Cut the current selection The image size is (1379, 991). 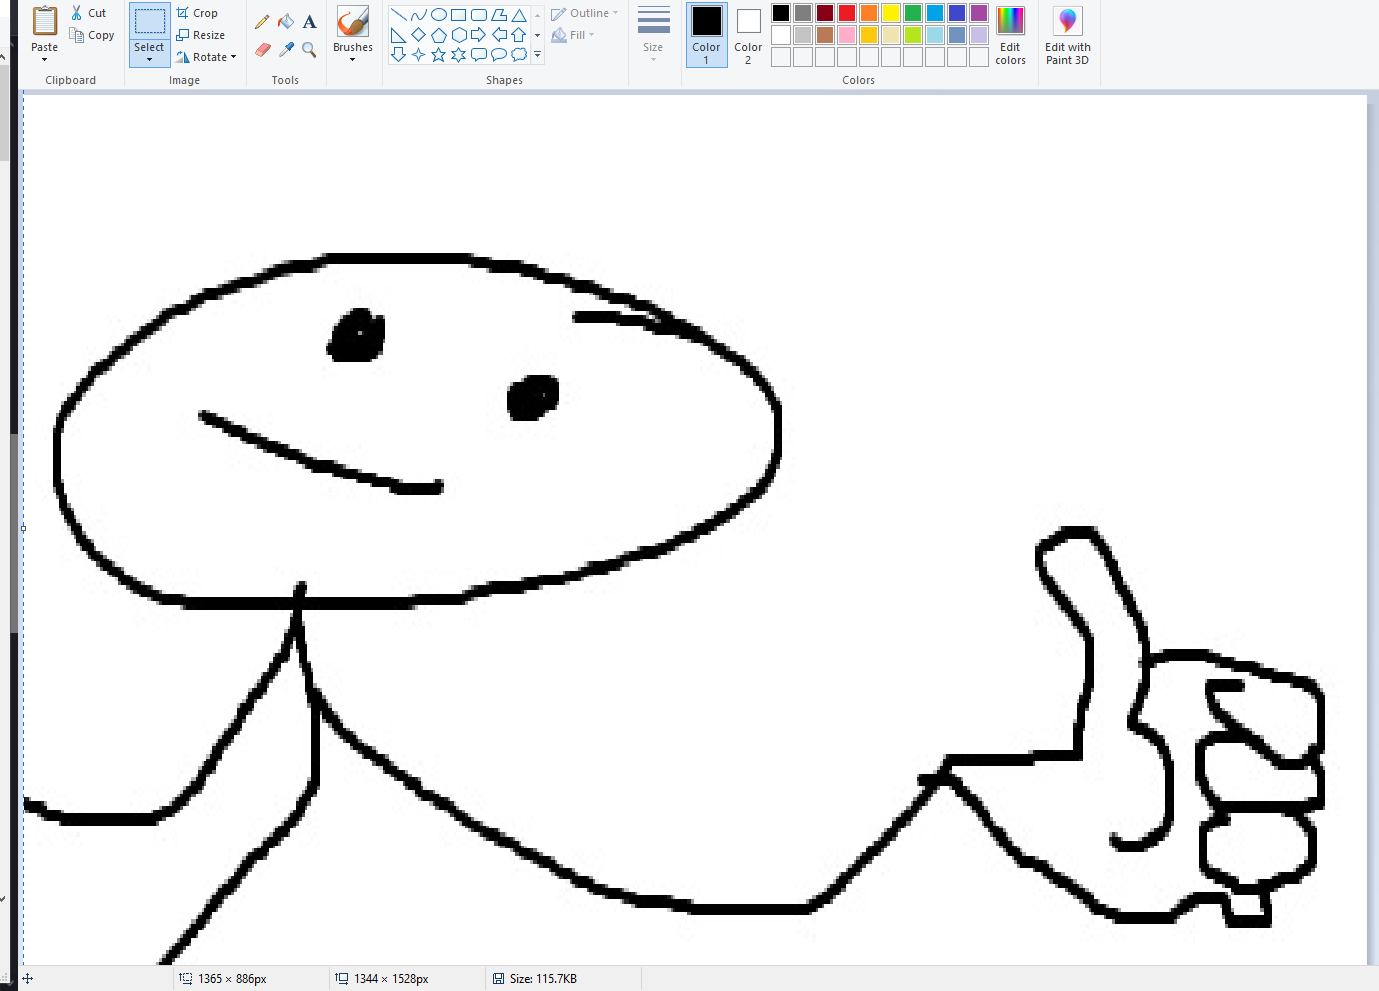pos(88,13)
